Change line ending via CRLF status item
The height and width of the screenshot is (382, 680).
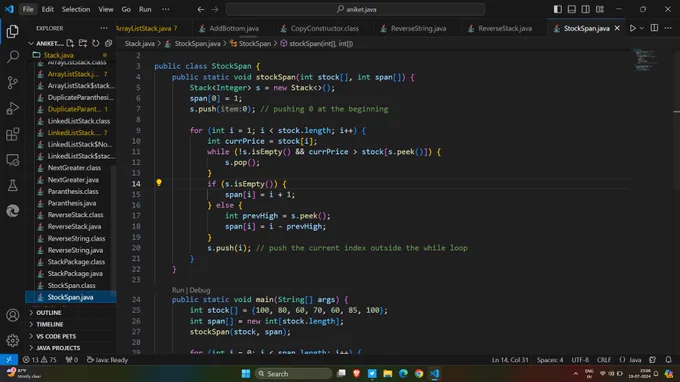click(604, 359)
